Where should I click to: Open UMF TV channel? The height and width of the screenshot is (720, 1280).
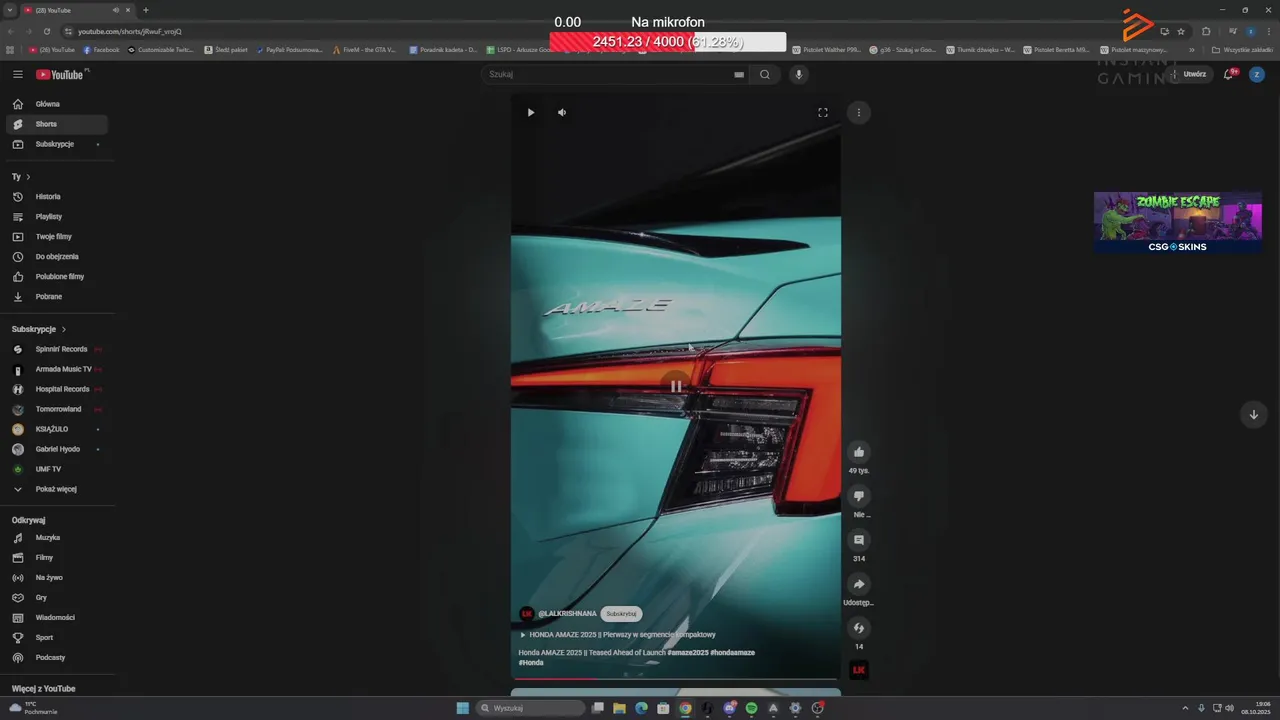[x=57, y=469]
